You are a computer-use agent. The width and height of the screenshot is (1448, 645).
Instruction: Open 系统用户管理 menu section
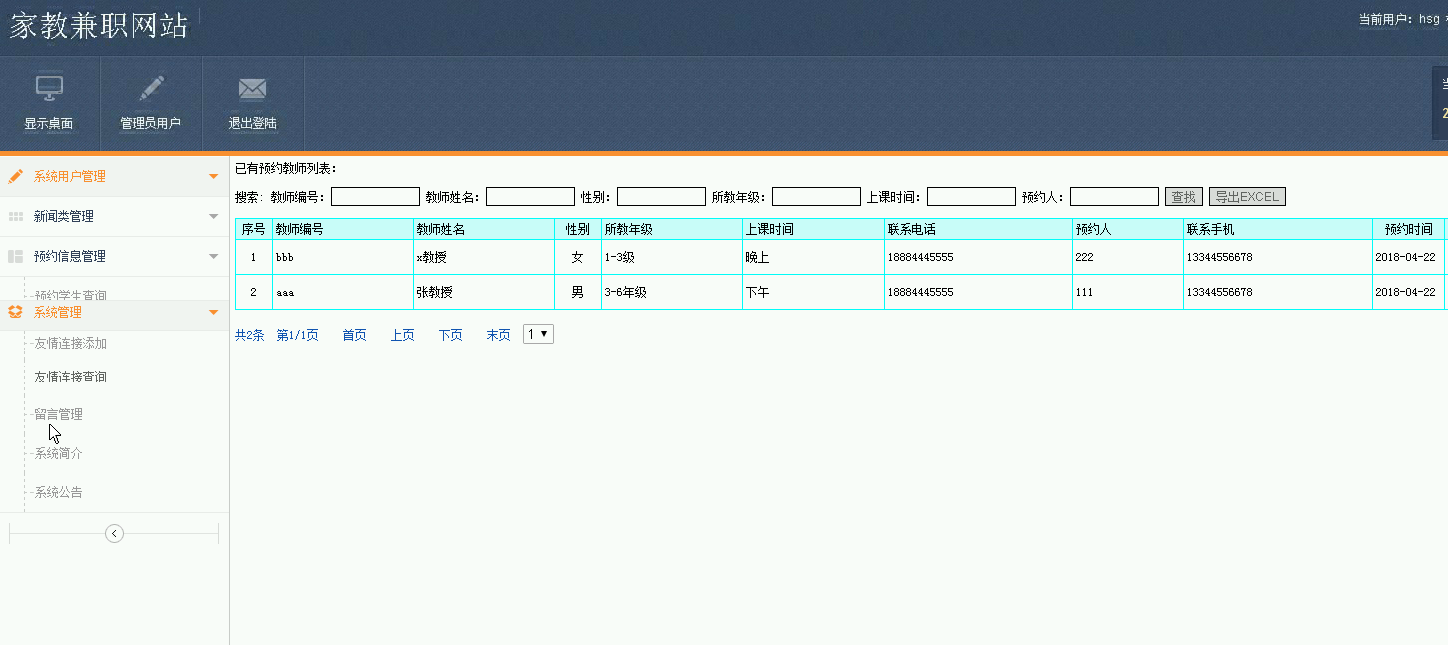coord(114,176)
